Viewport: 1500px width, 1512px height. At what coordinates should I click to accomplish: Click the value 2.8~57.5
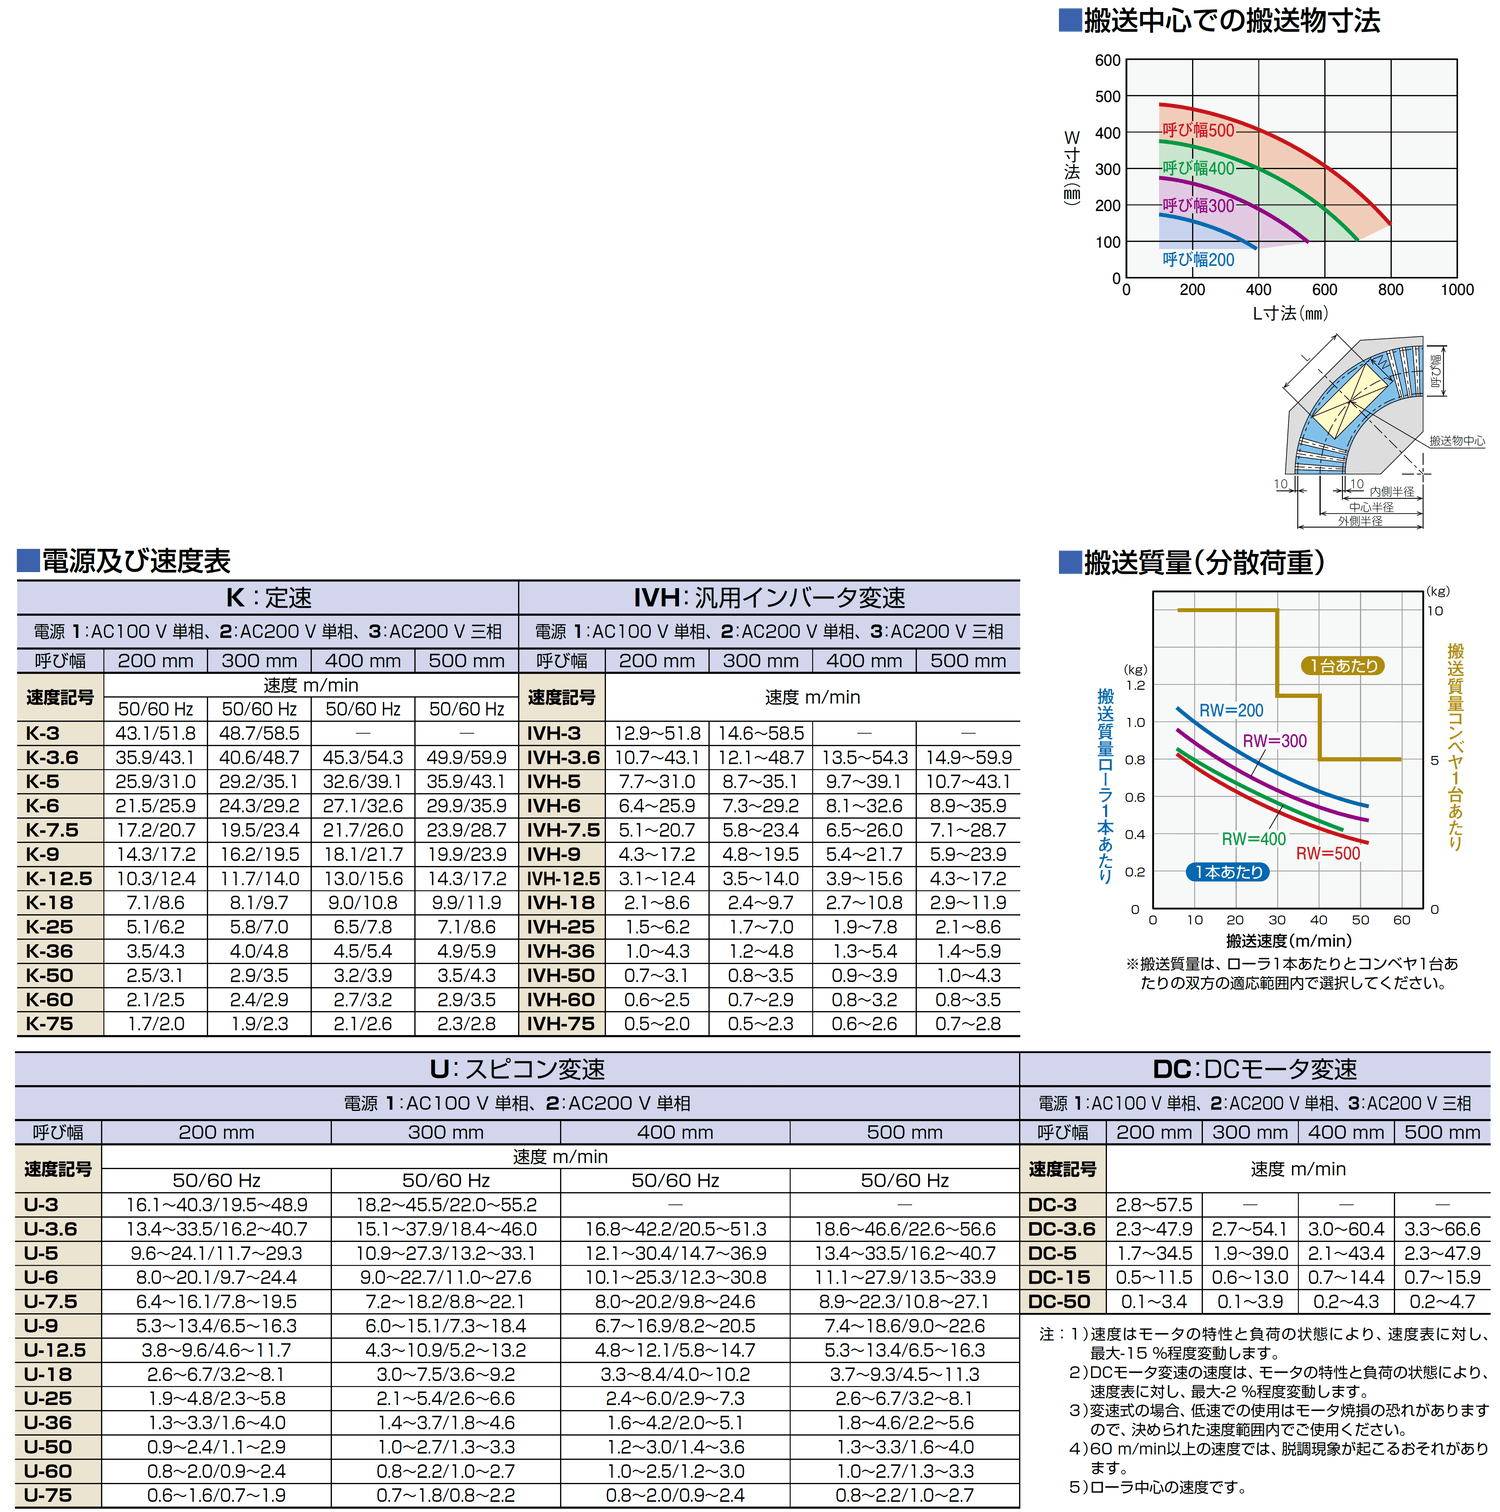[1154, 1205]
